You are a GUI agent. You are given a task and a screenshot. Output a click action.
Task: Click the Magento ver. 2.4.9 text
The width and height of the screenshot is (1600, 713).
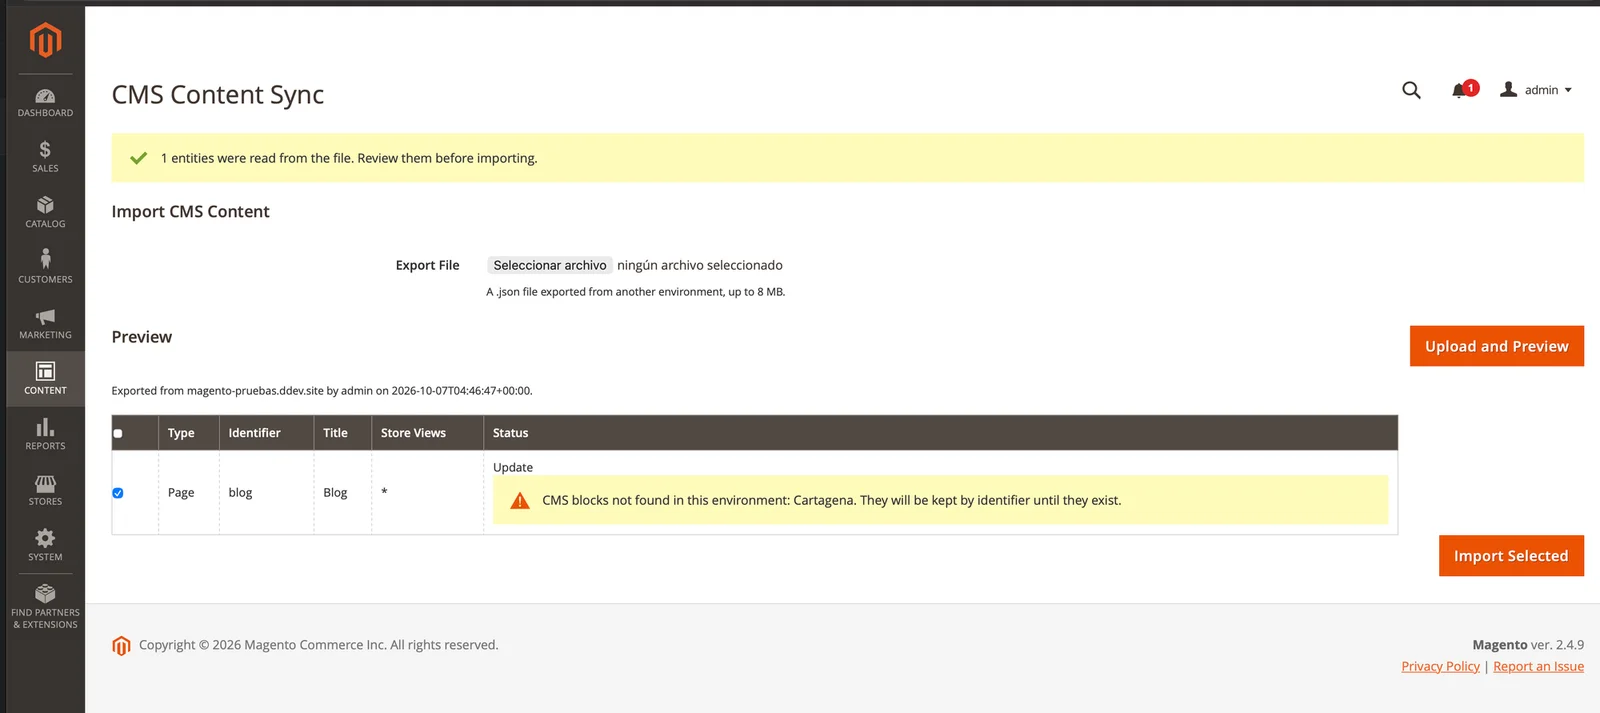pos(1528,645)
